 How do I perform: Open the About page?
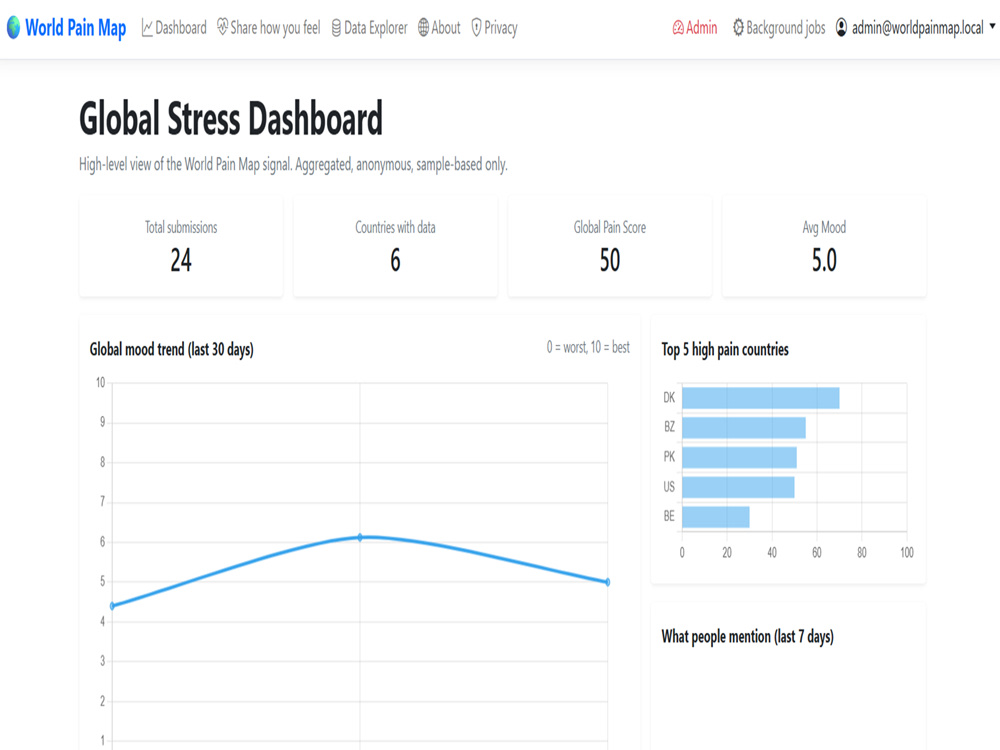point(439,28)
